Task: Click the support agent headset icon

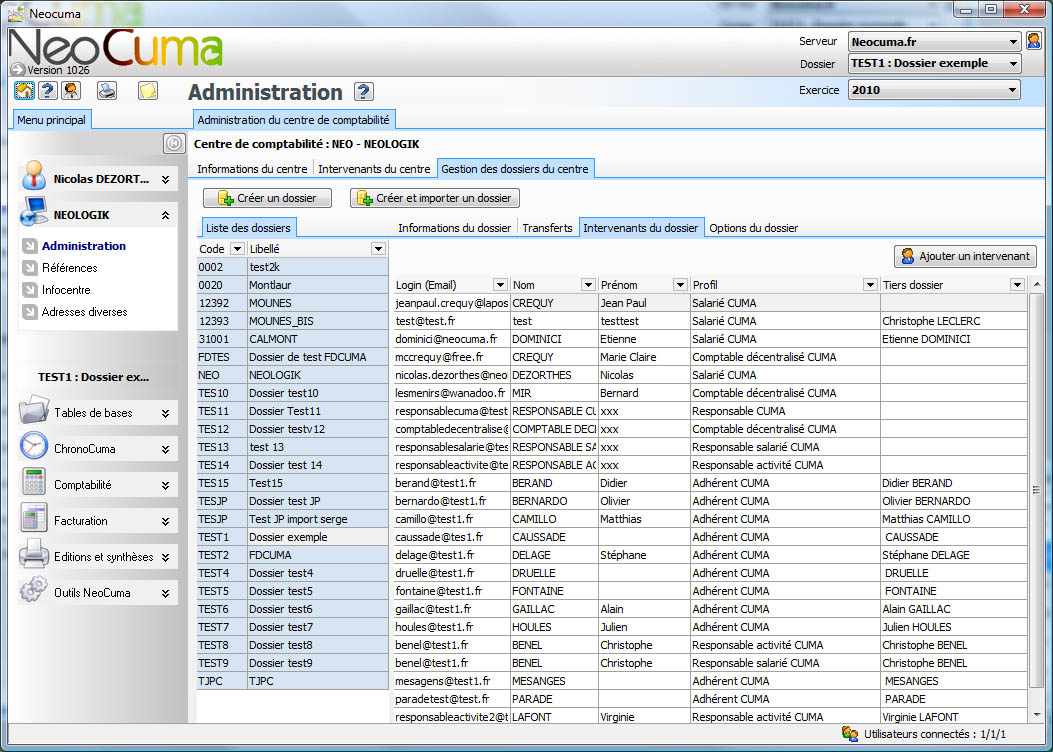Action: point(71,90)
